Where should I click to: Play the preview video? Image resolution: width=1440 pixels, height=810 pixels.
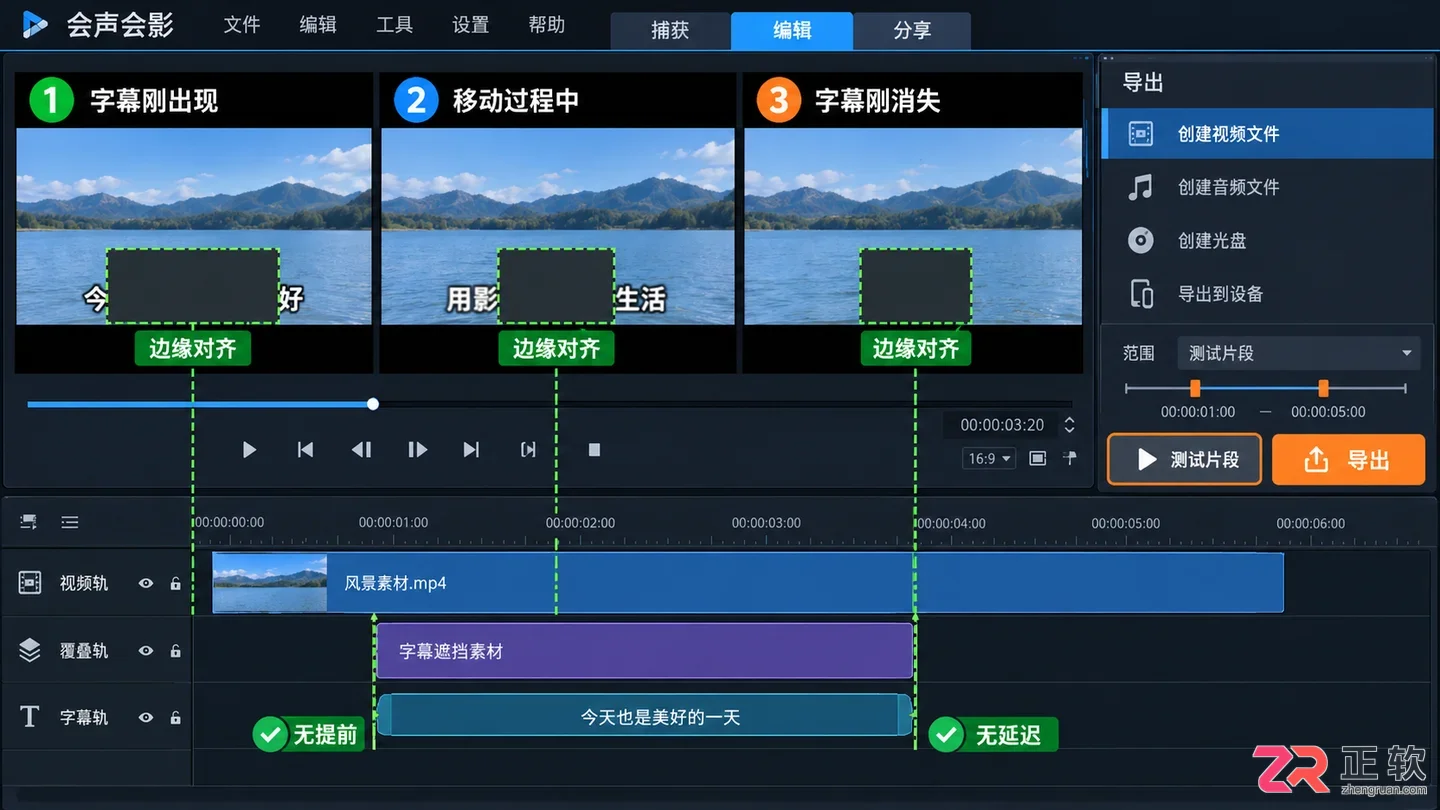(x=249, y=450)
